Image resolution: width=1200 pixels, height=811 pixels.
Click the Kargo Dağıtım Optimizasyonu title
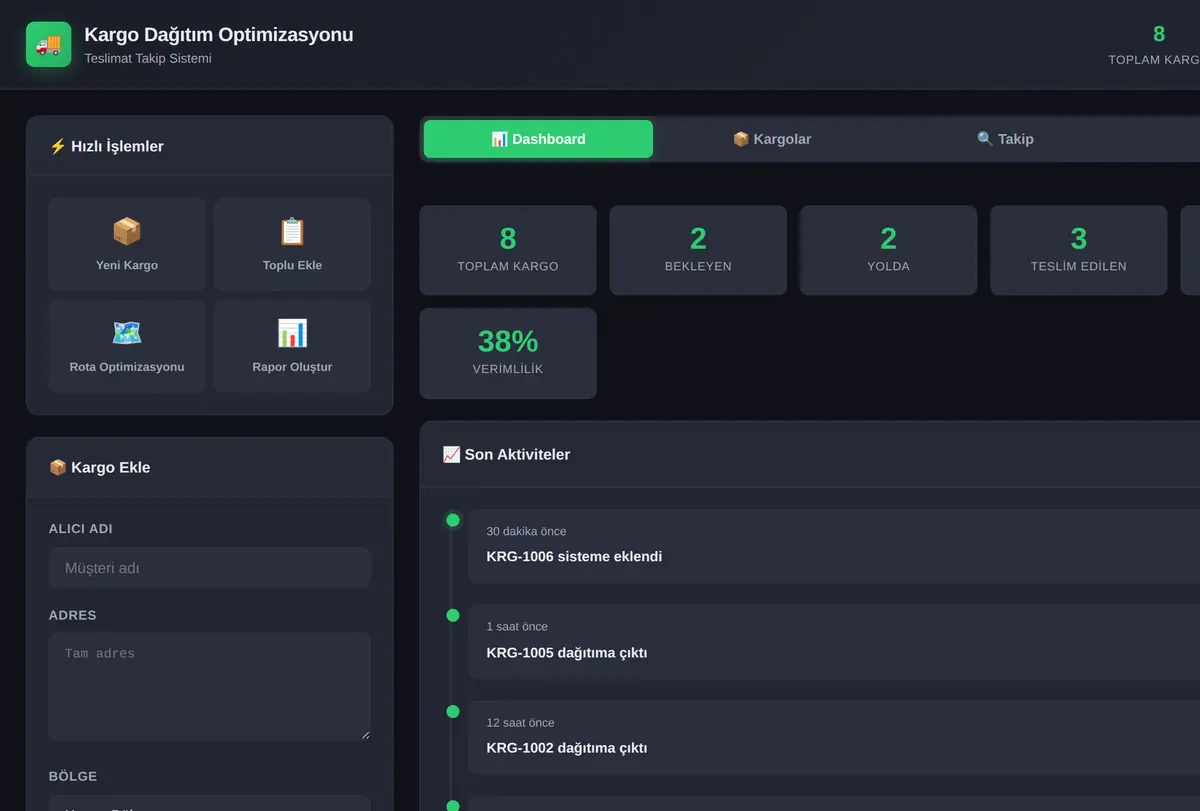[x=218, y=35]
